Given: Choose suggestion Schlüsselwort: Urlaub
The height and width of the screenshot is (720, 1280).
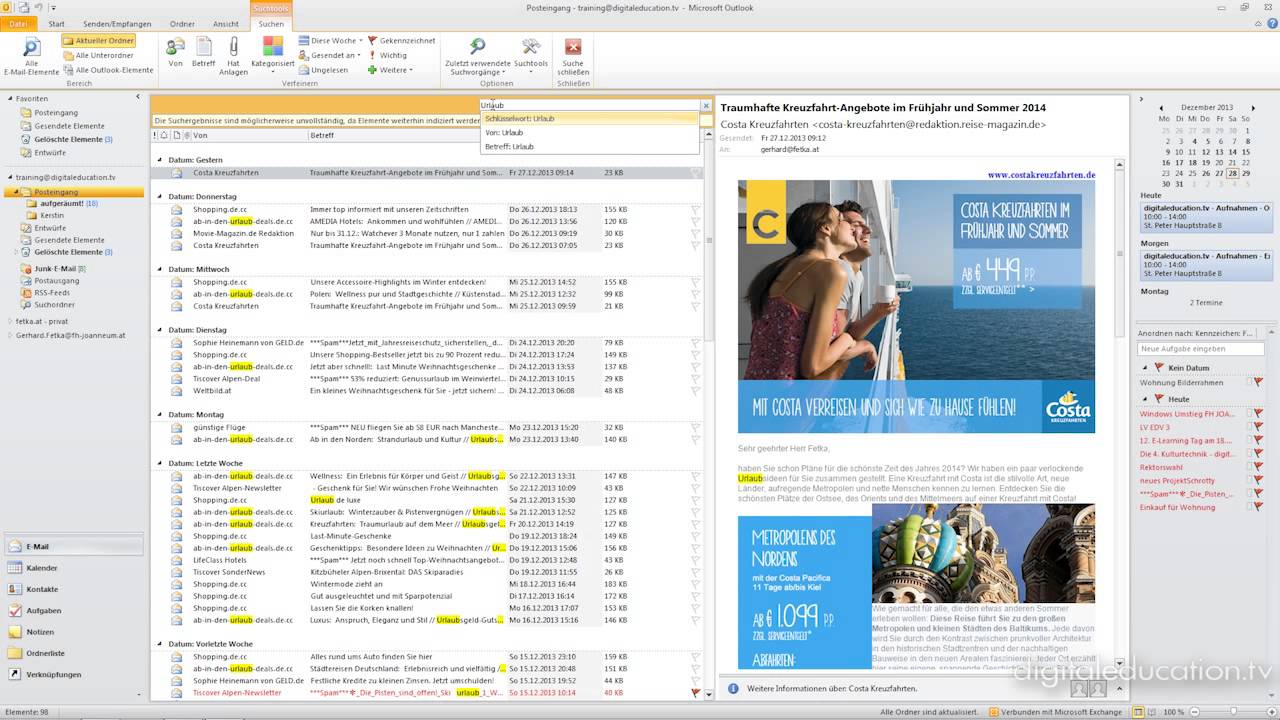Looking at the screenshot, I should coord(589,119).
